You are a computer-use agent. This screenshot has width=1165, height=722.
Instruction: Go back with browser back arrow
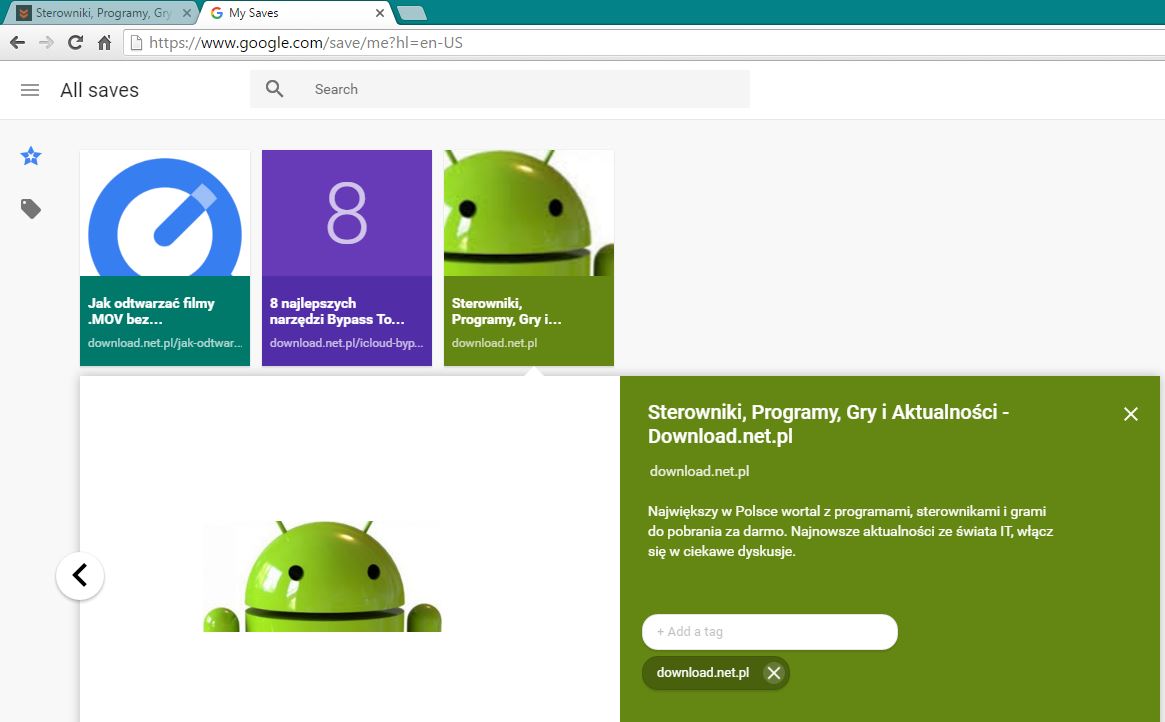18,42
